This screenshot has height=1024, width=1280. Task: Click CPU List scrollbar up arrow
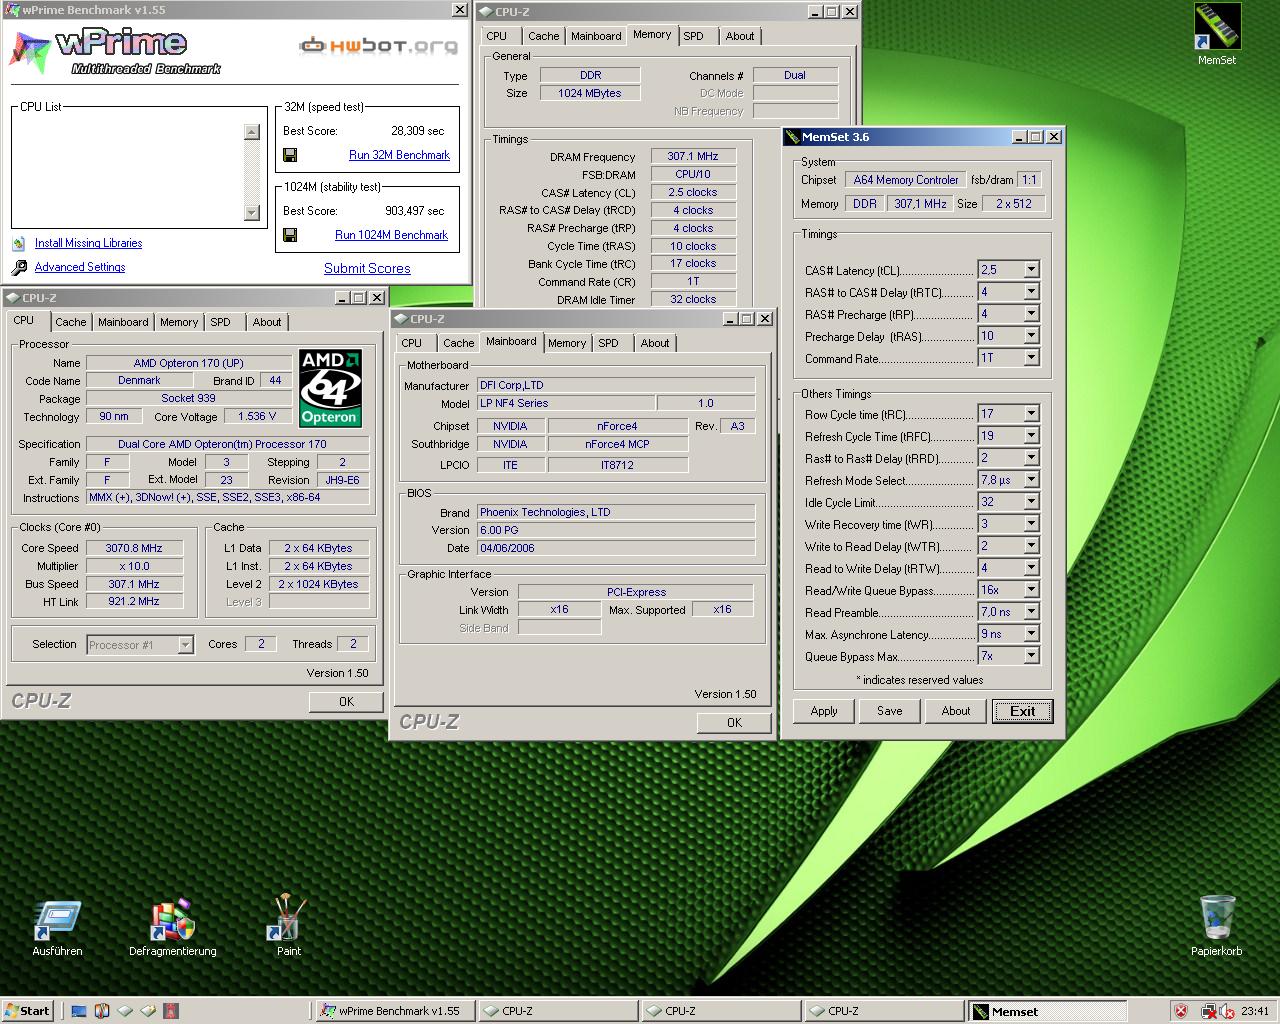251,132
